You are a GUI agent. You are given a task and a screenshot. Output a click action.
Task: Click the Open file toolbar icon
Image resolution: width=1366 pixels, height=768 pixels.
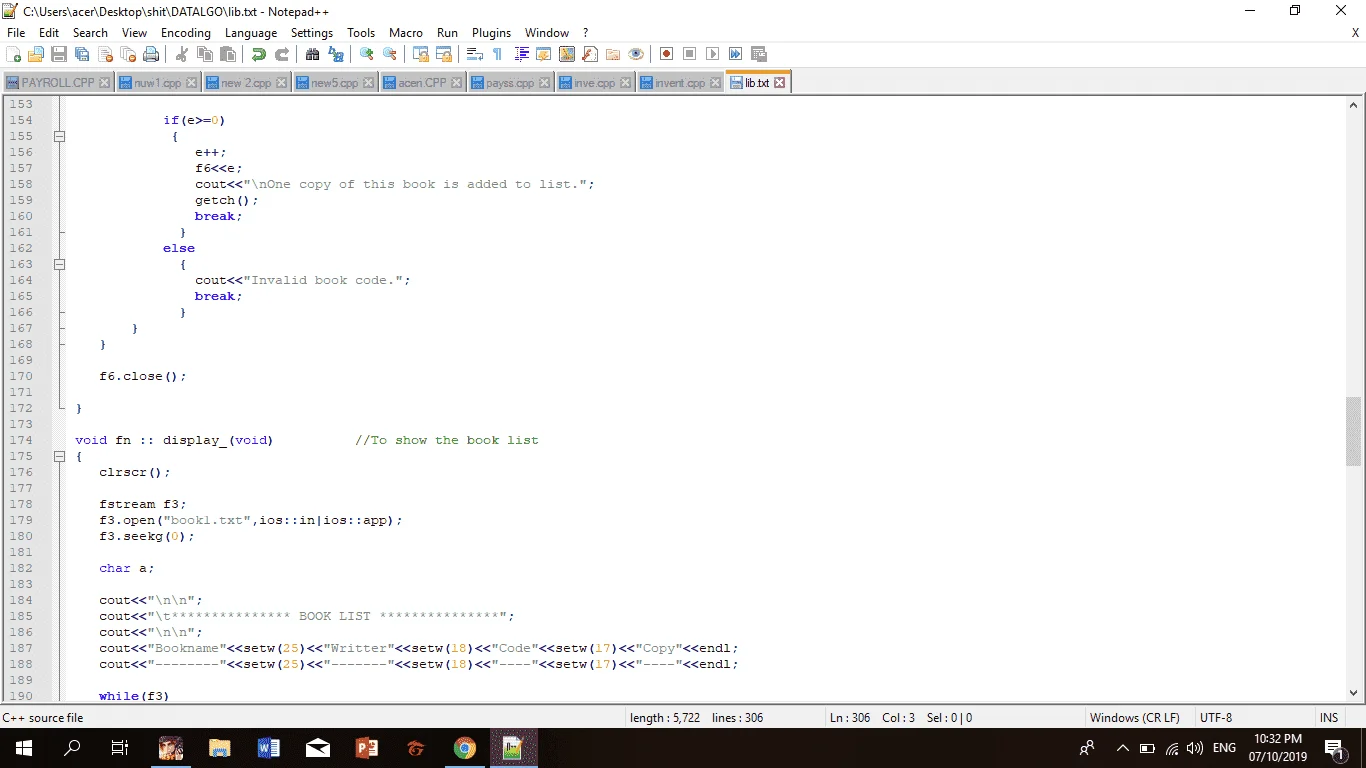coord(37,54)
